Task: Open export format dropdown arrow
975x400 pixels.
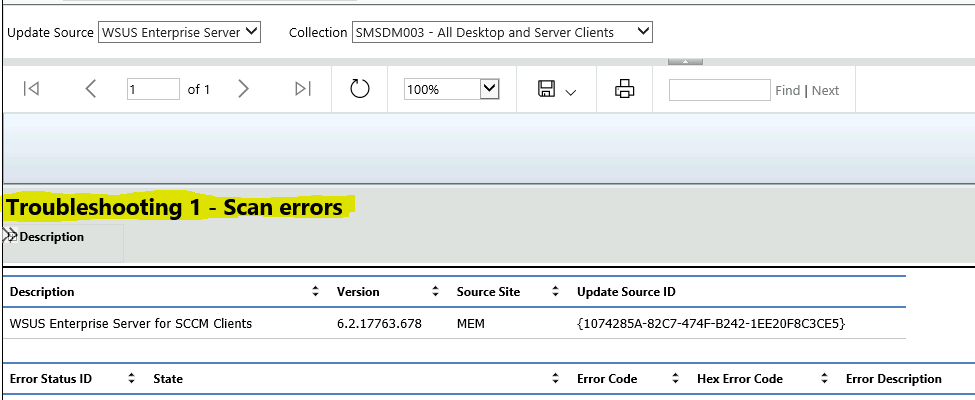Action: click(571, 93)
